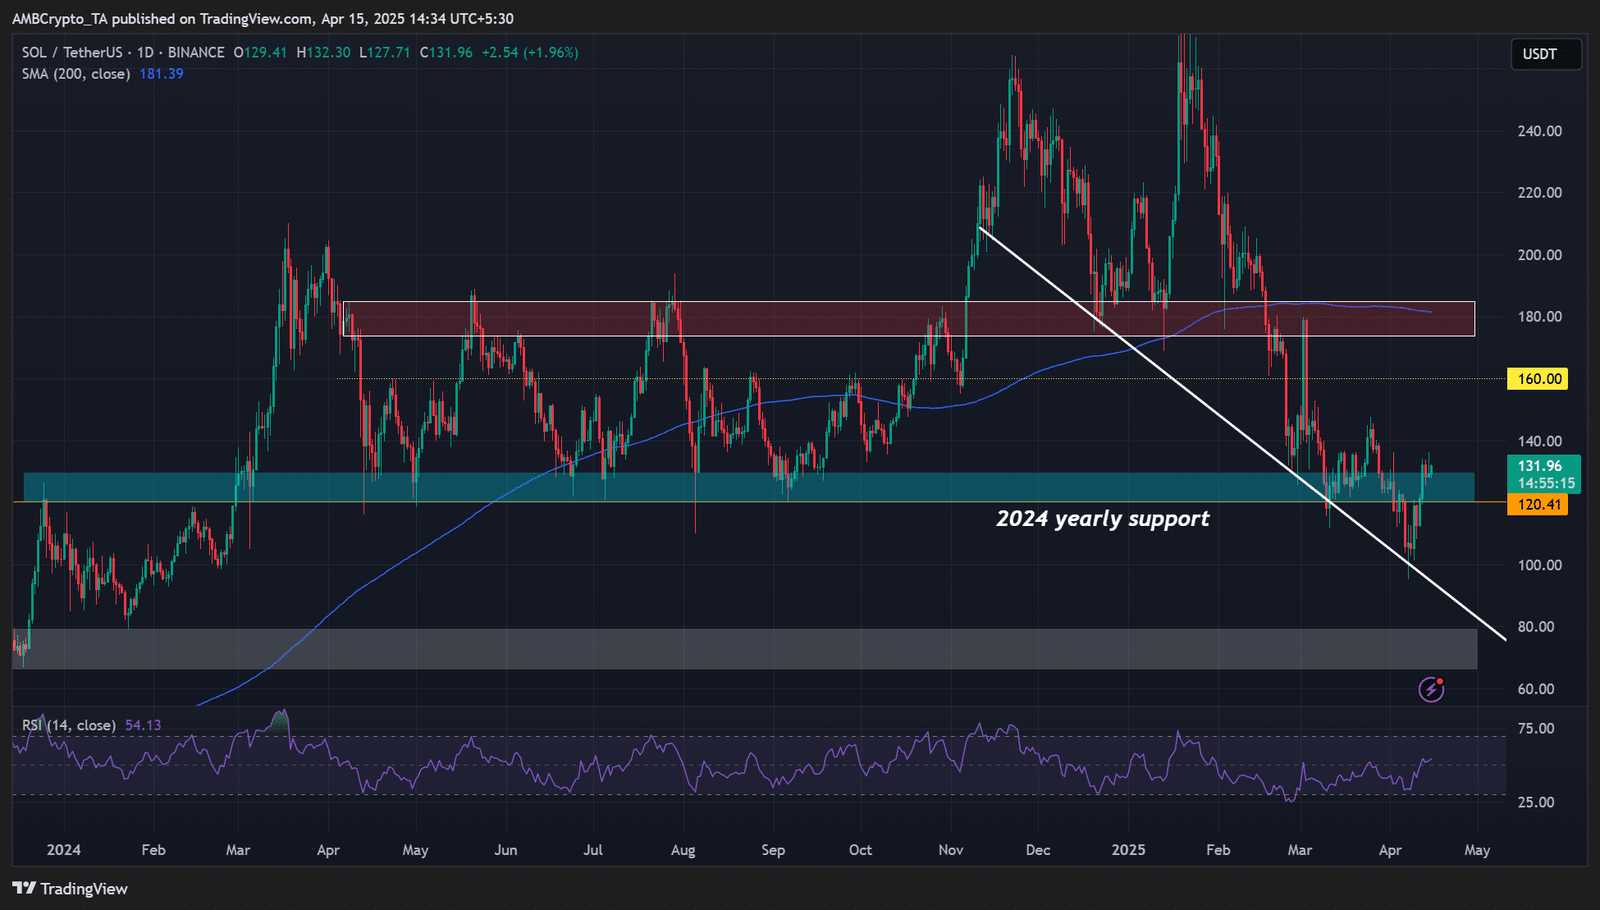
Task: Select the SMA (200, close) indicator legend
Action: click(76, 74)
